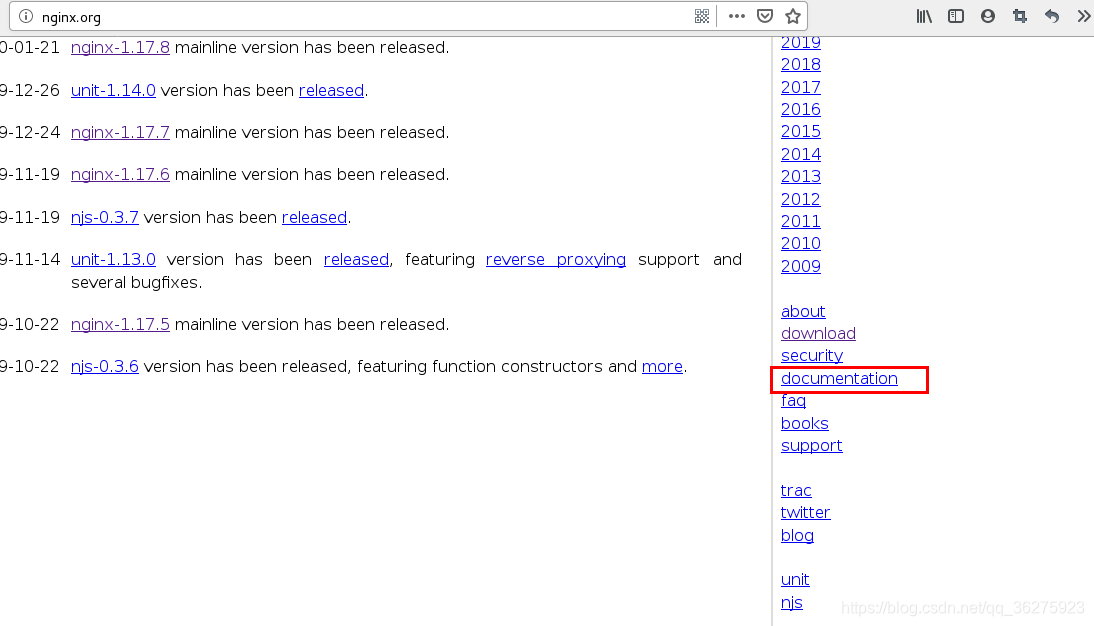Follow the nginx-1.17.8 release link
This screenshot has height=626, width=1094.
tap(120, 47)
